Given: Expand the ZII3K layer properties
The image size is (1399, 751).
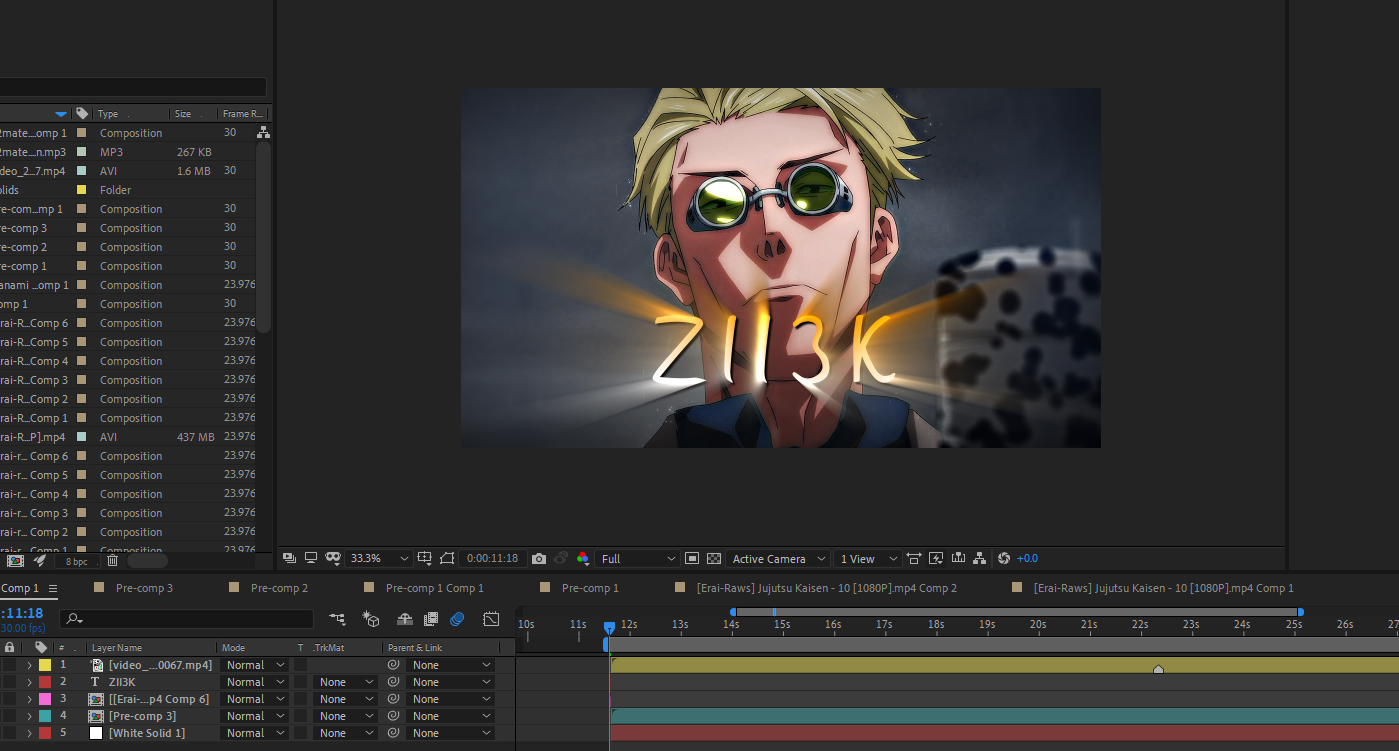Looking at the screenshot, I should coord(29,682).
